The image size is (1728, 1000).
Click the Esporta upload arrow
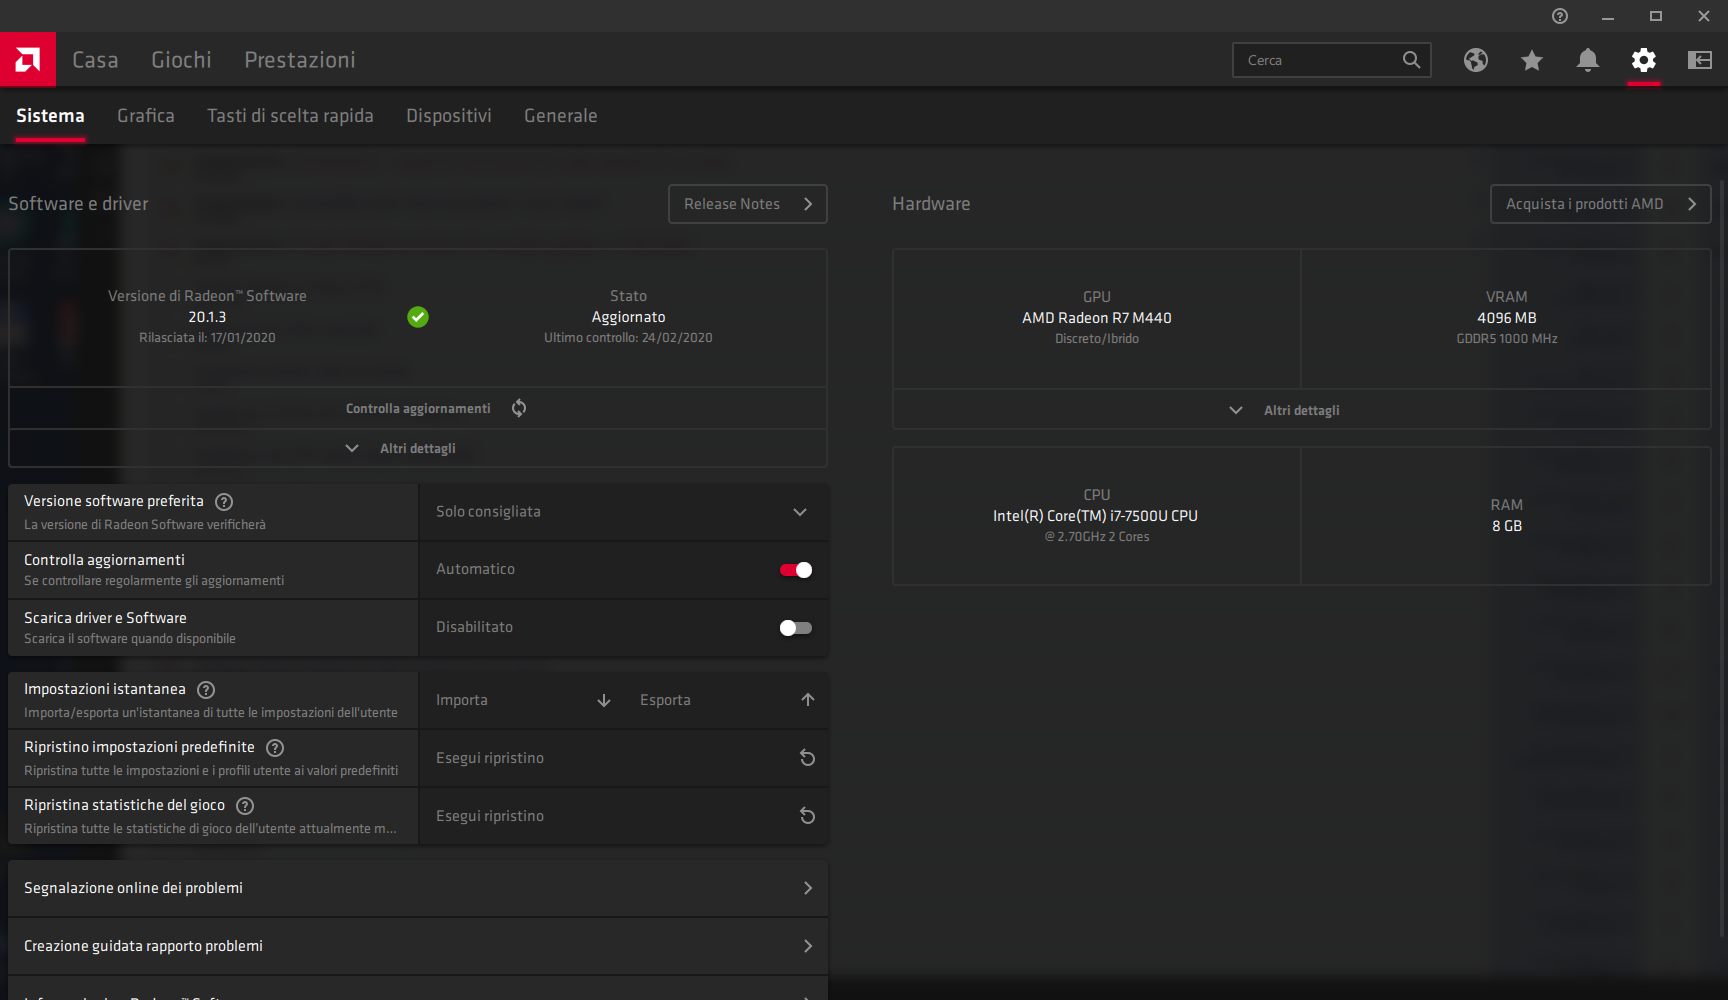click(x=808, y=700)
